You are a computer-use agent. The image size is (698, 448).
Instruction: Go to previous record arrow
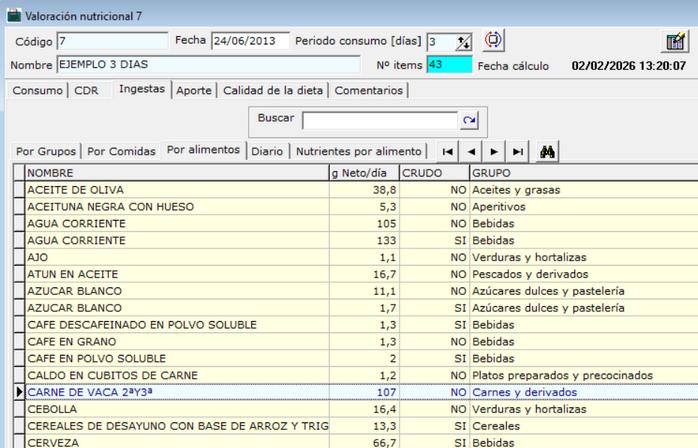[471, 151]
